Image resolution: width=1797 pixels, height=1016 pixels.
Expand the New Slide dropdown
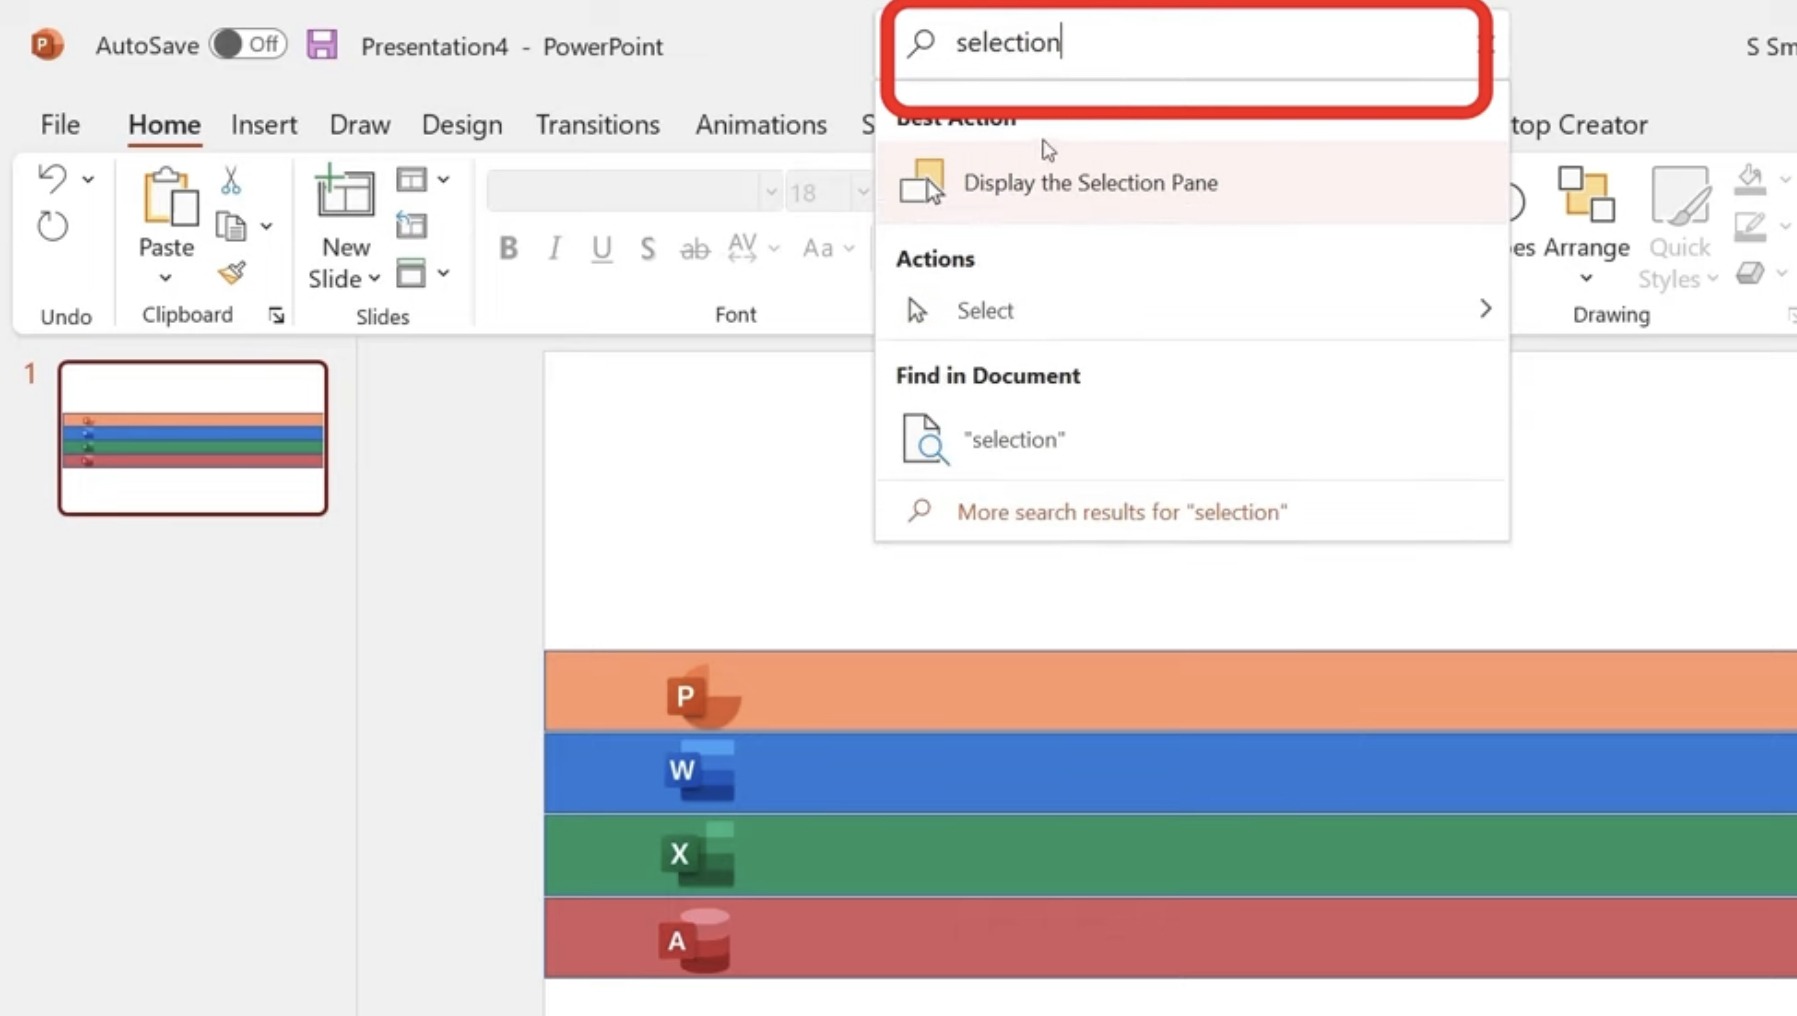click(374, 279)
